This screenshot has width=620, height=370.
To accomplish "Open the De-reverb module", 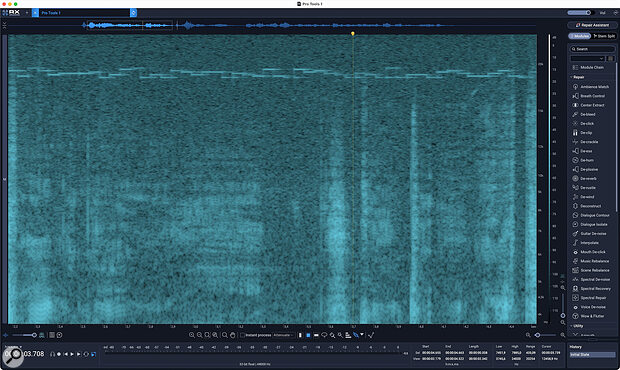I will tap(585, 179).
